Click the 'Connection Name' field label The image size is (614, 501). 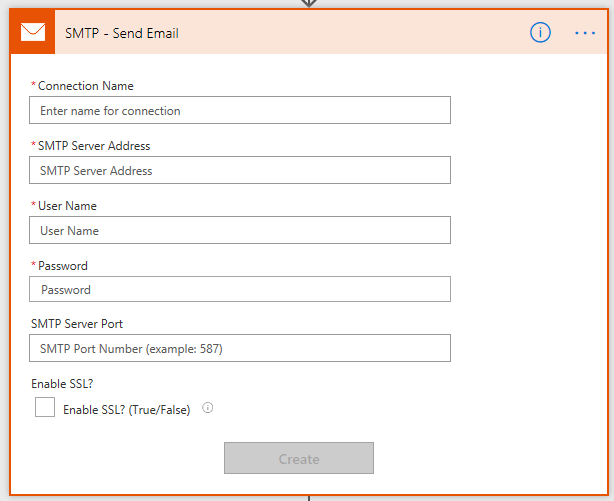[x=85, y=86]
